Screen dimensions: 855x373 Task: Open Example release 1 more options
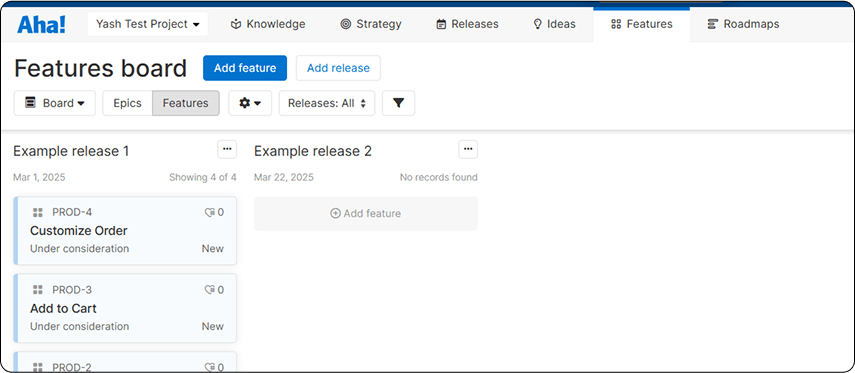pos(227,149)
